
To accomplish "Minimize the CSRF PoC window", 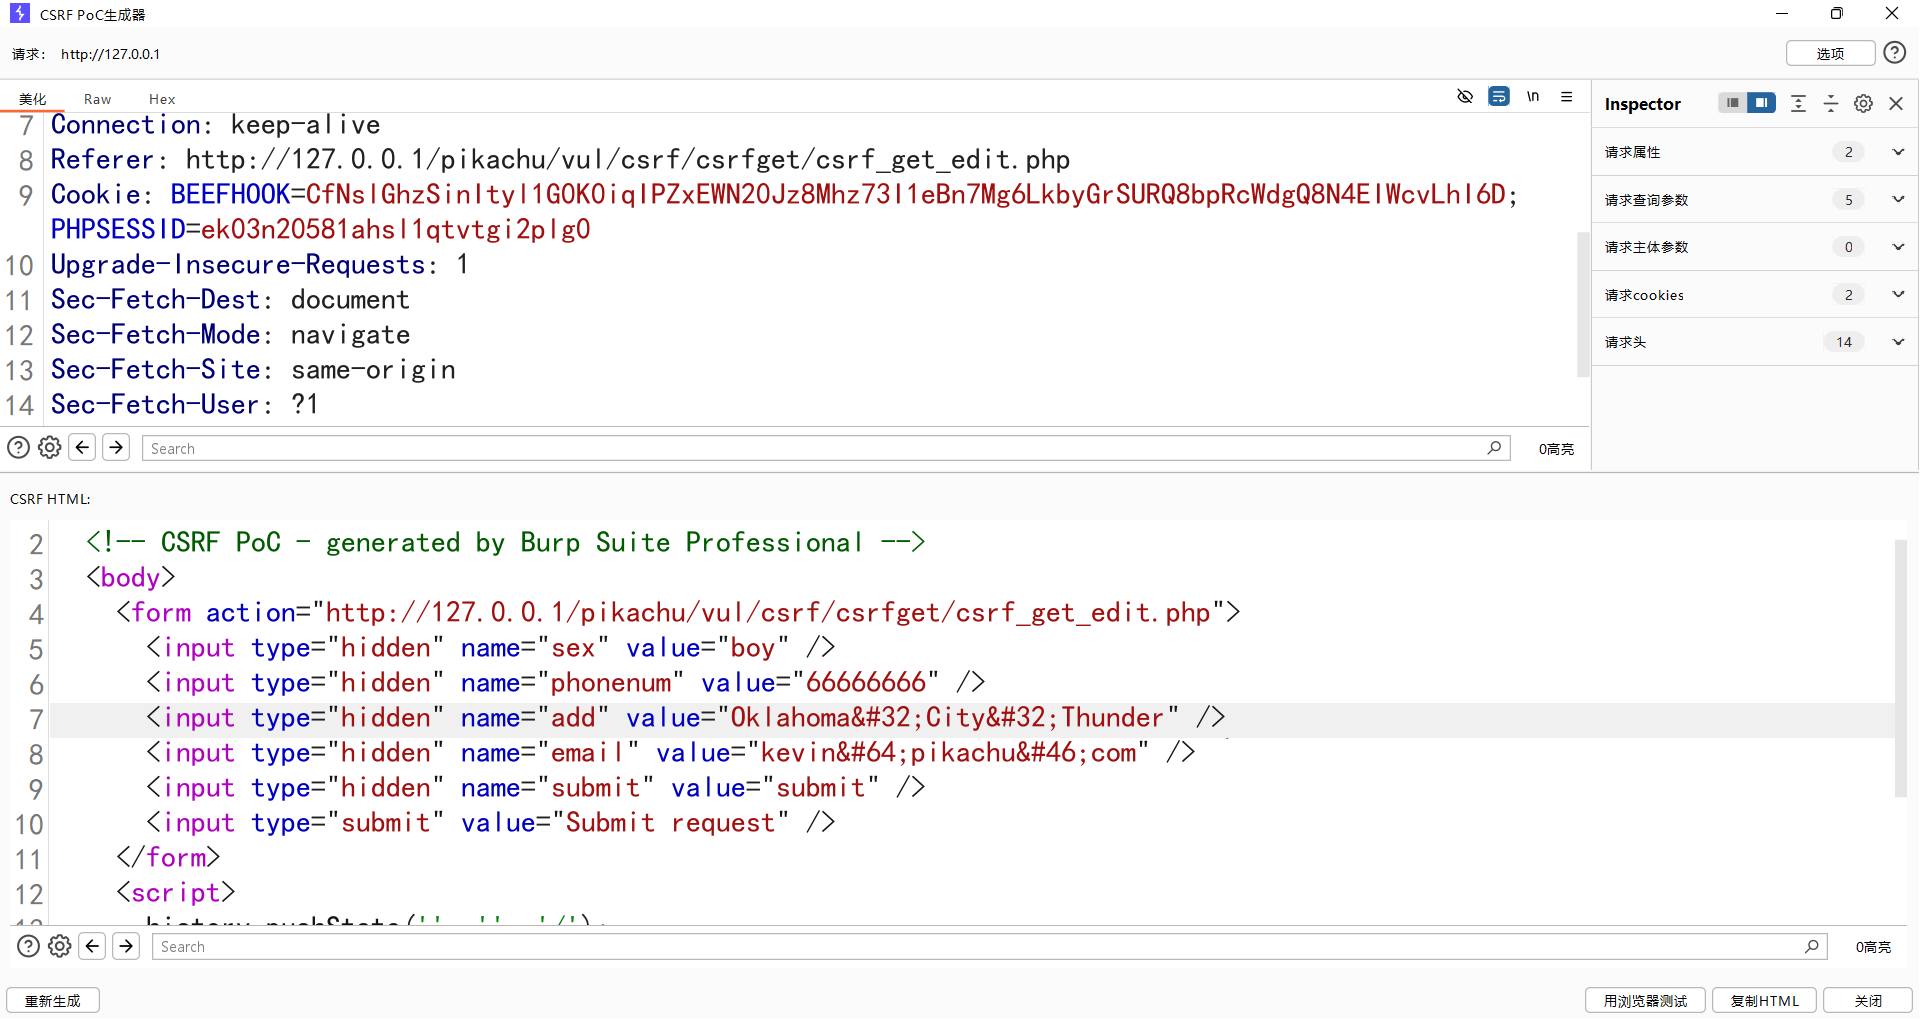I will (1782, 13).
